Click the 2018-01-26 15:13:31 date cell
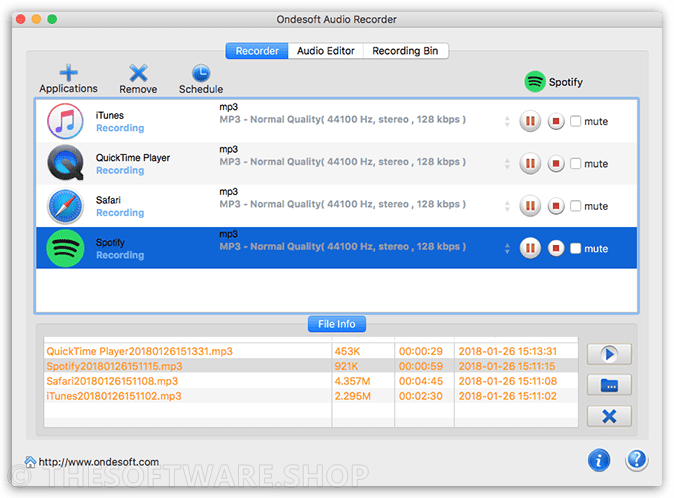This screenshot has height=498, width=674. [x=508, y=351]
